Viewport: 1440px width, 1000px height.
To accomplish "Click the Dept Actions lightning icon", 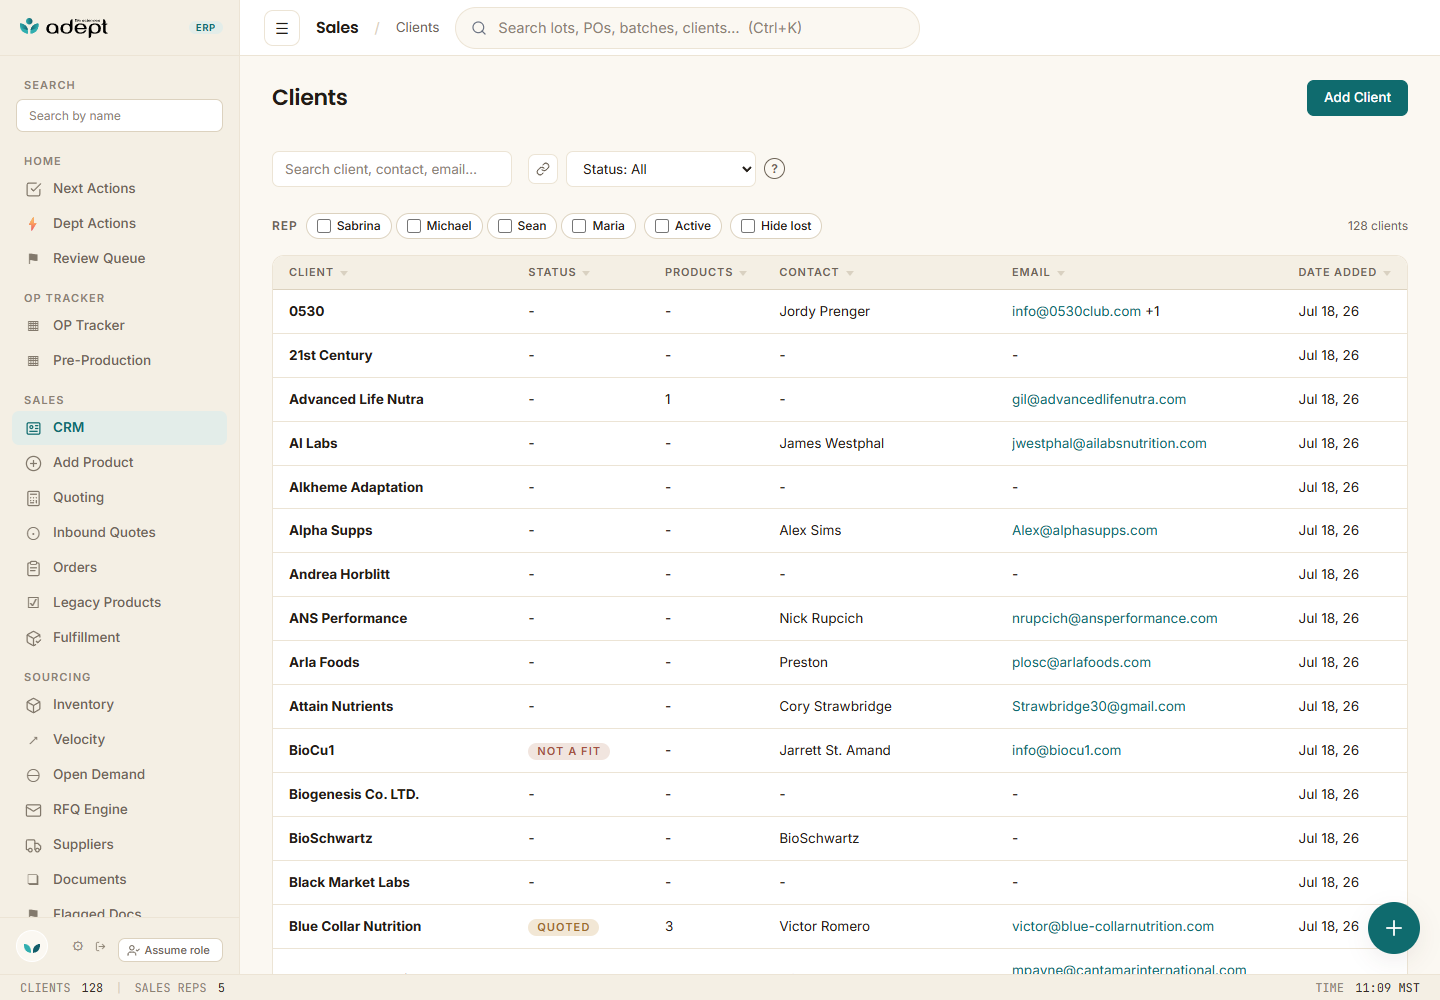I will 34,224.
